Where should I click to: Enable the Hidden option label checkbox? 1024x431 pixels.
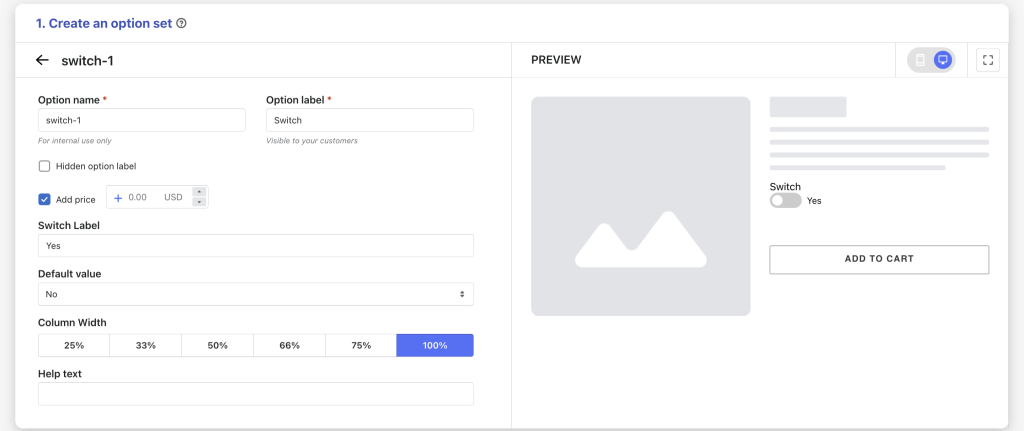44,166
